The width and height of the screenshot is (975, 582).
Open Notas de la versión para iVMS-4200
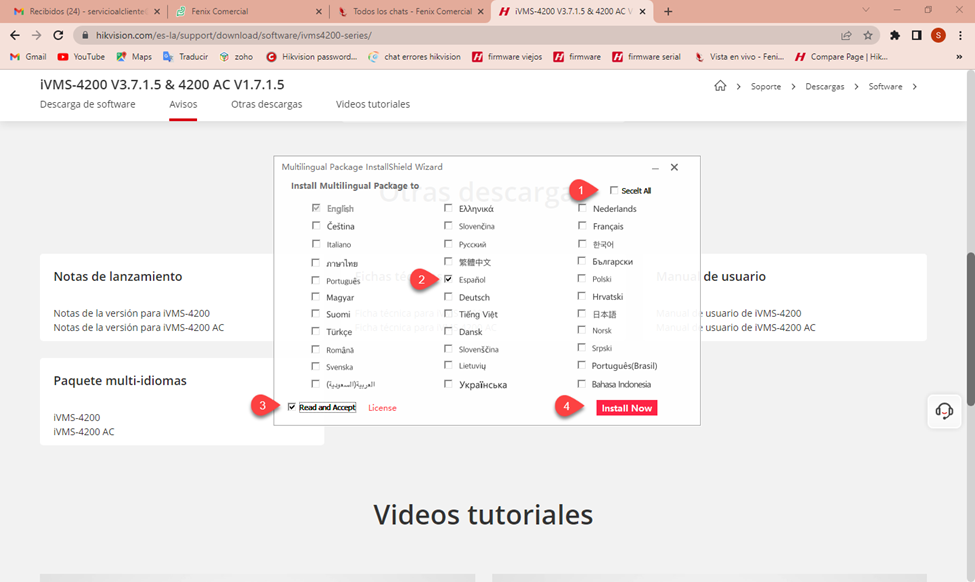[132, 313]
